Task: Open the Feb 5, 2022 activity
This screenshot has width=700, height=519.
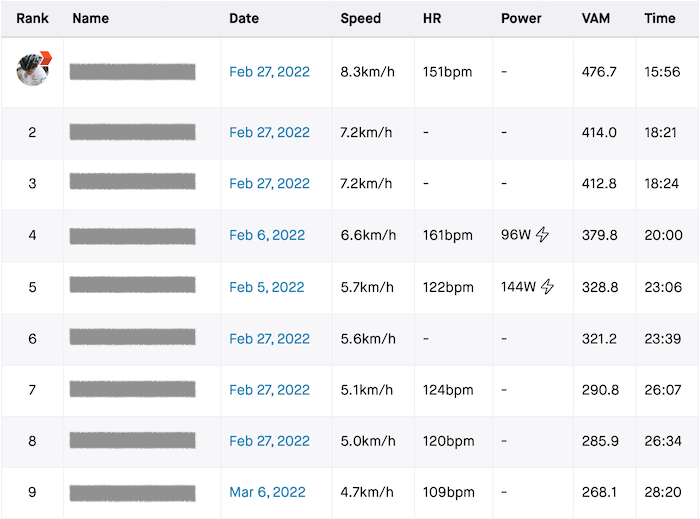Action: point(266,287)
